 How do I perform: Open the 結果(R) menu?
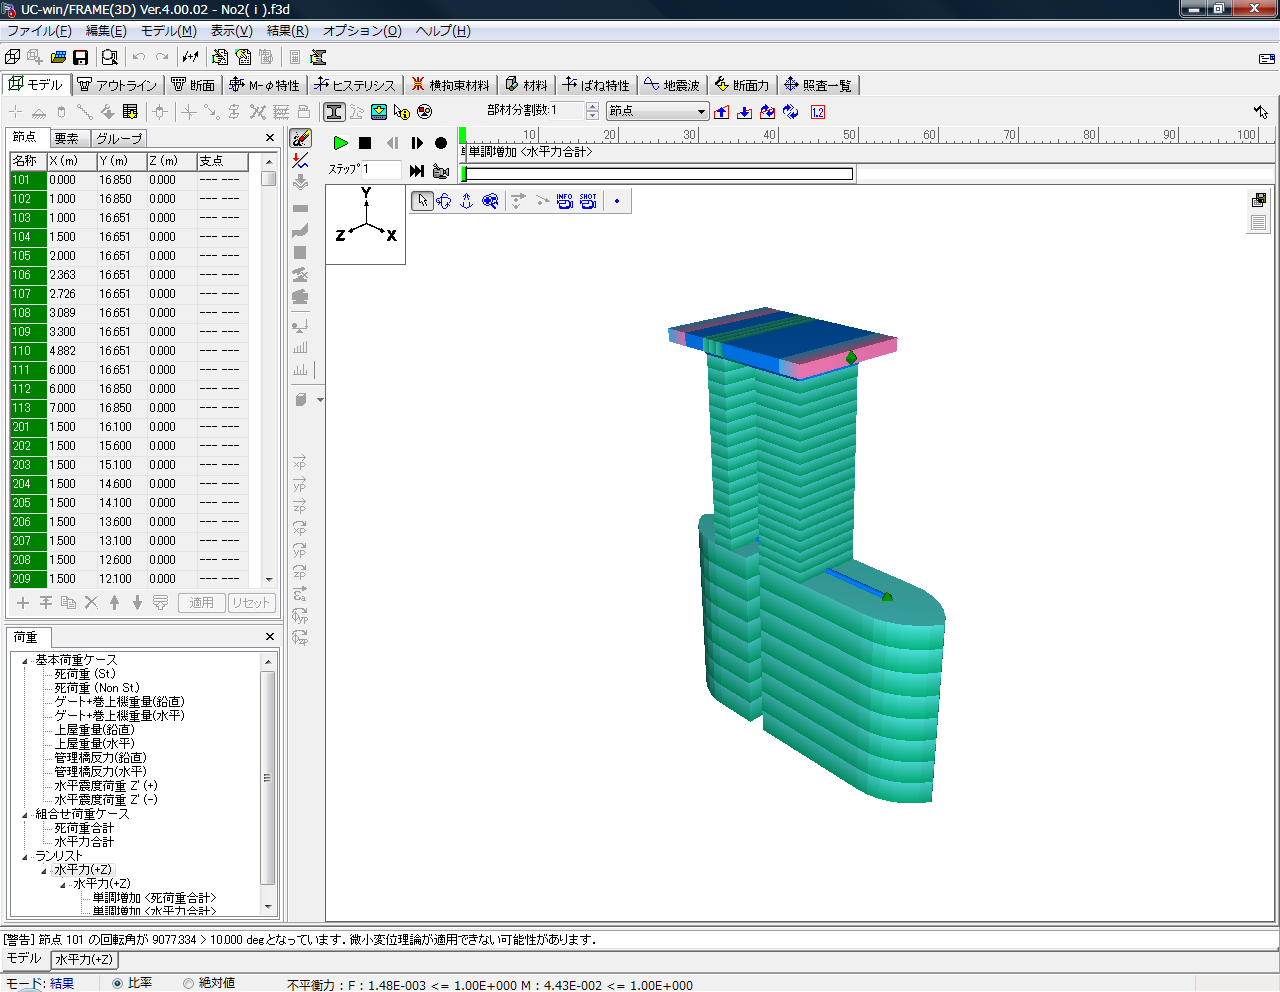pos(287,31)
